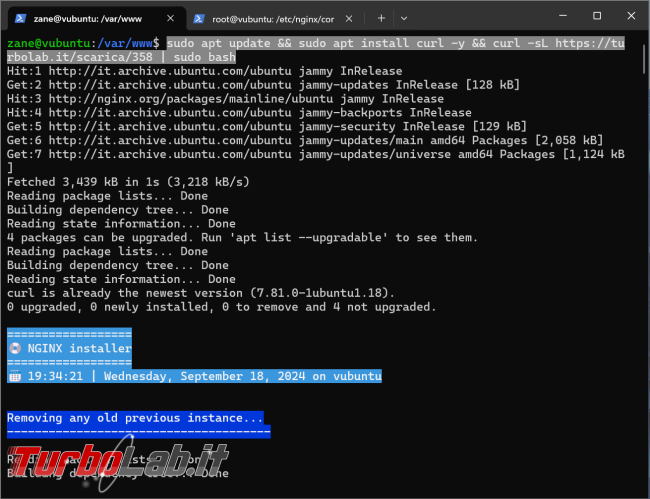Click the PowerShell icon on root tab

pos(199,19)
